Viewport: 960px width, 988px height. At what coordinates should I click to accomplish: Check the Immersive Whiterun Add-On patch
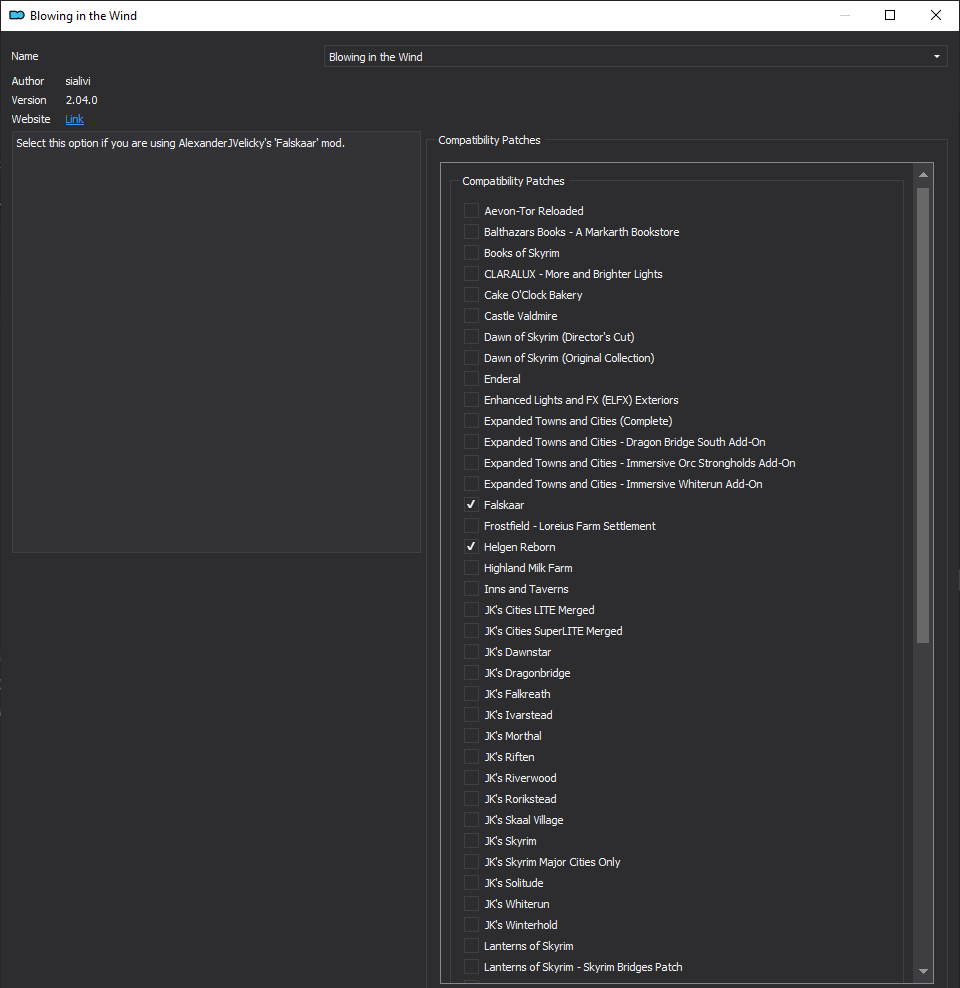[471, 484]
